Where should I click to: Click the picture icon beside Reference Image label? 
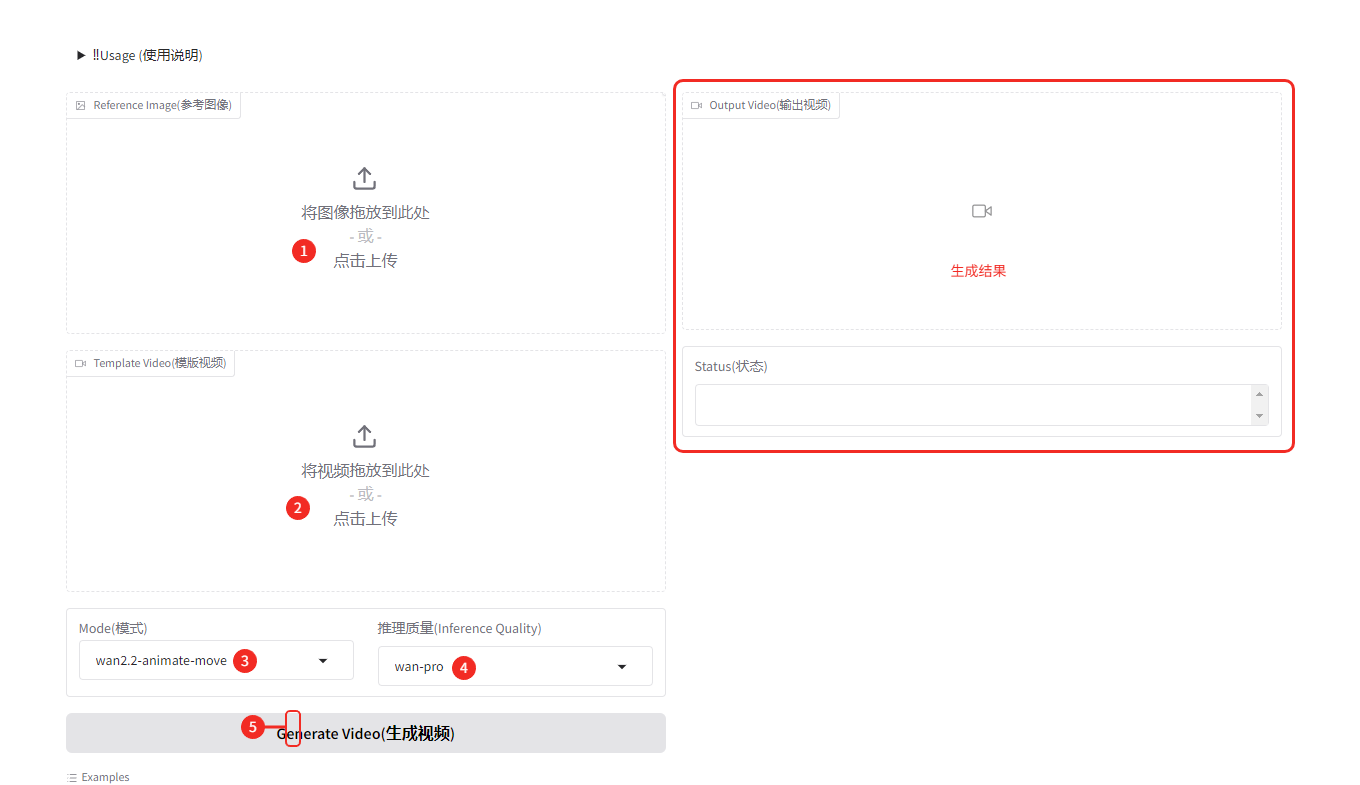coord(81,106)
